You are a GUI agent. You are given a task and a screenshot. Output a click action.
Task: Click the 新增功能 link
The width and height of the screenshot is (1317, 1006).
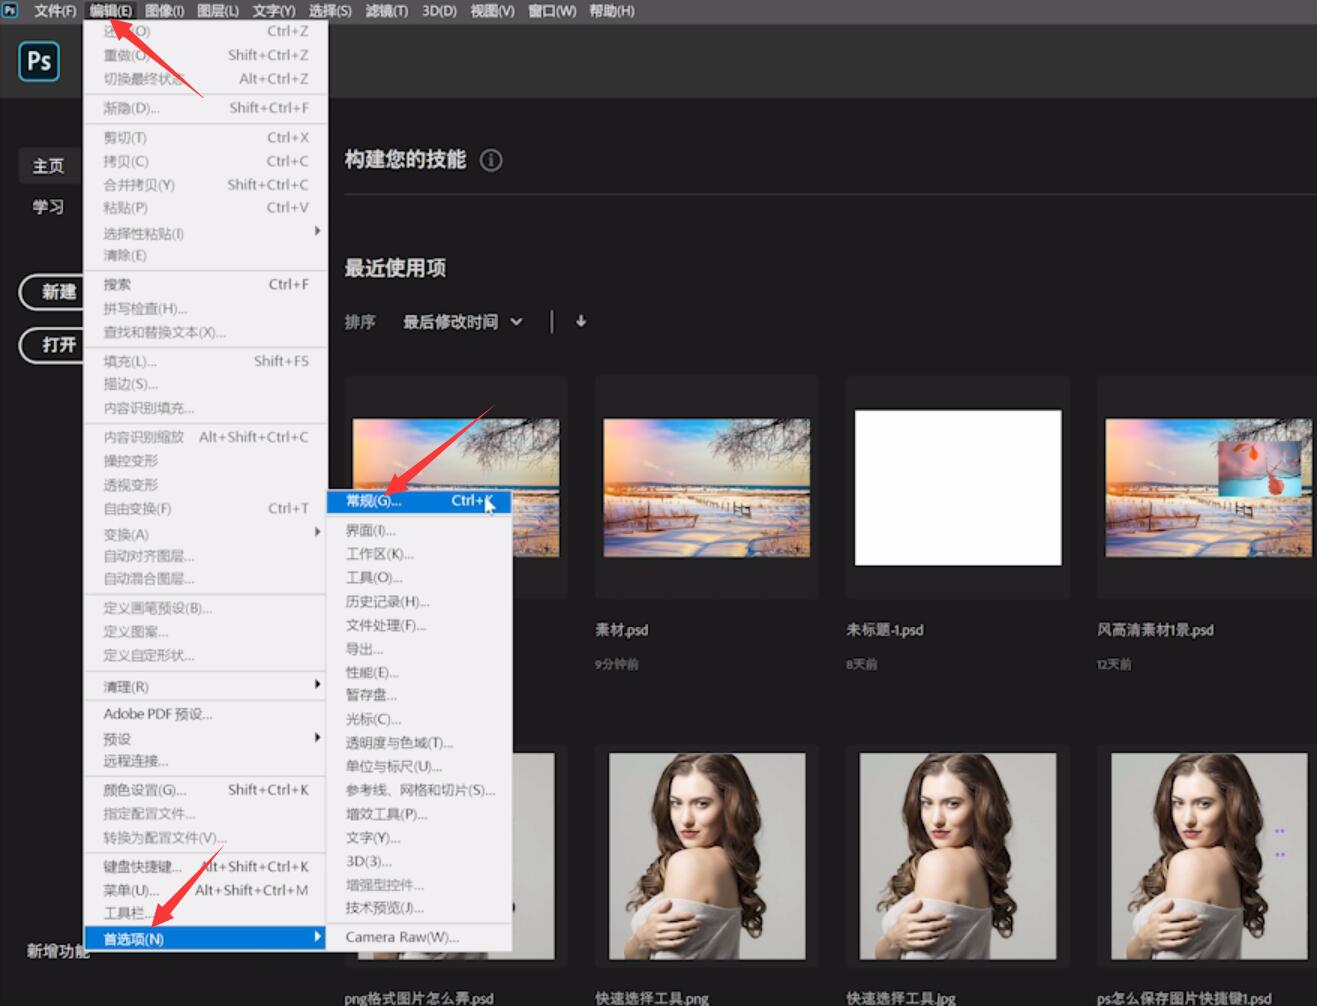(58, 951)
